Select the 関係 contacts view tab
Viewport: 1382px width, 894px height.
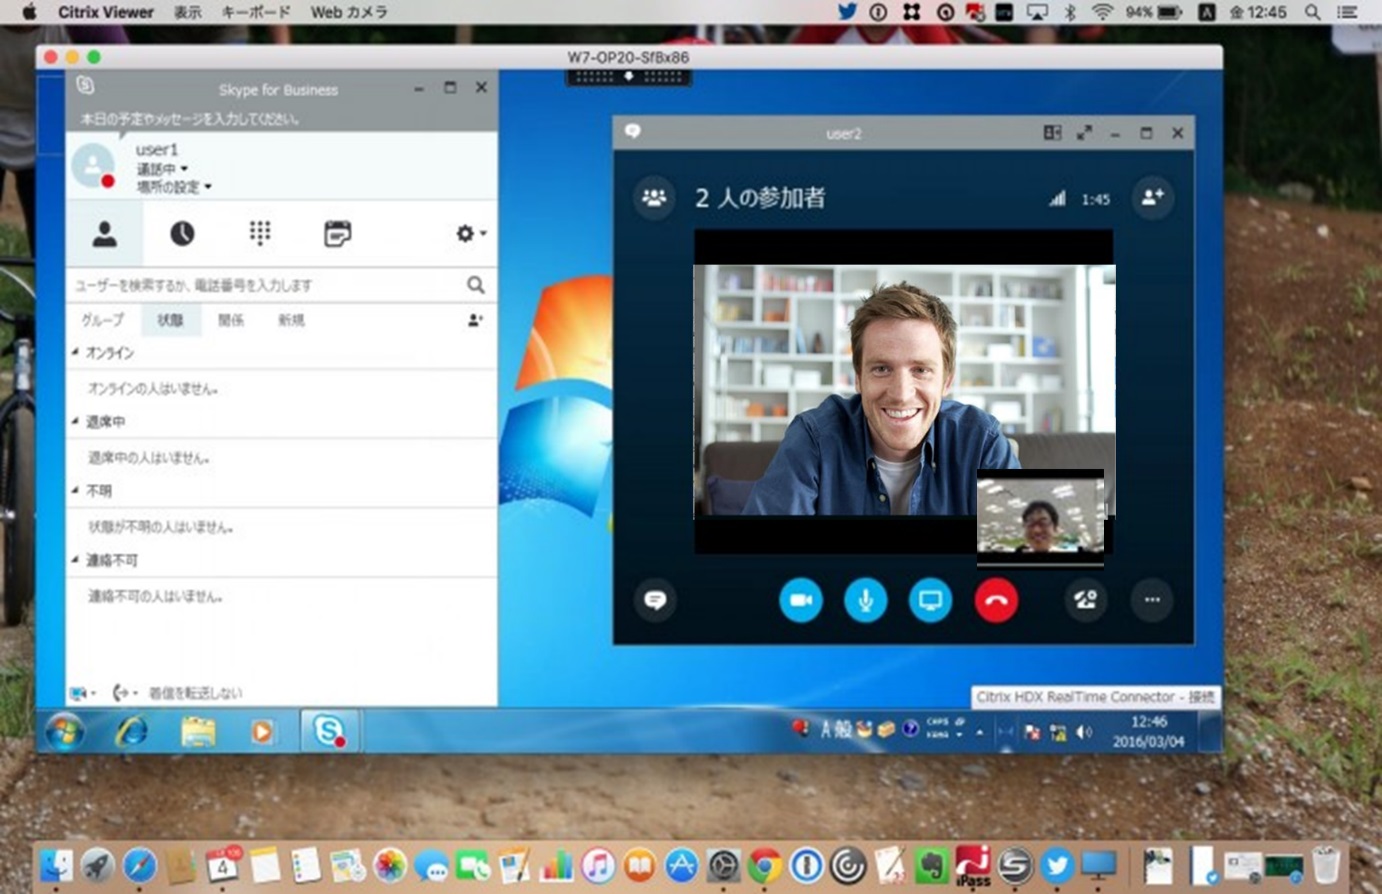point(231,320)
